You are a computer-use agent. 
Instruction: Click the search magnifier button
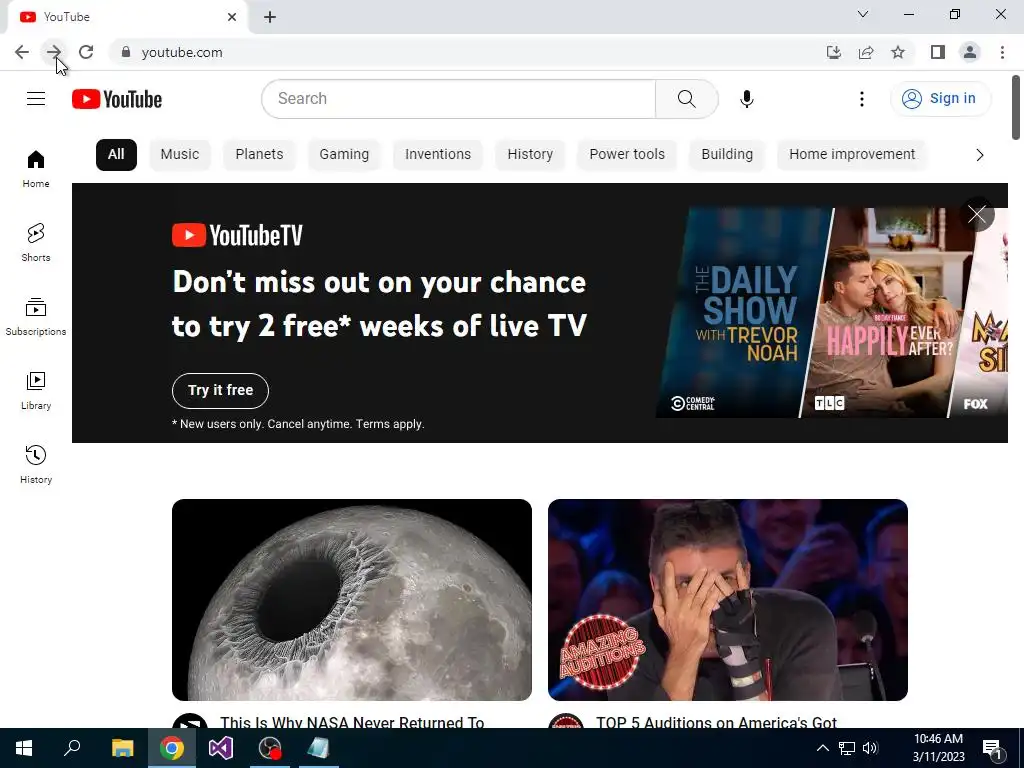pyautogui.click(x=686, y=99)
